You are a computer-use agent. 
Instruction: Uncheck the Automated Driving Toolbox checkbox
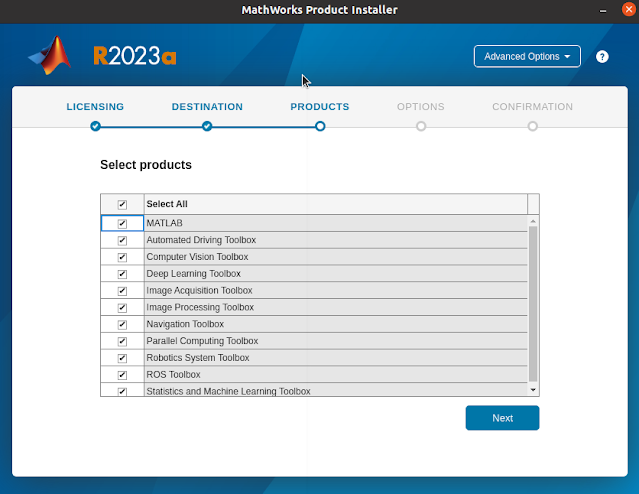(x=122, y=240)
